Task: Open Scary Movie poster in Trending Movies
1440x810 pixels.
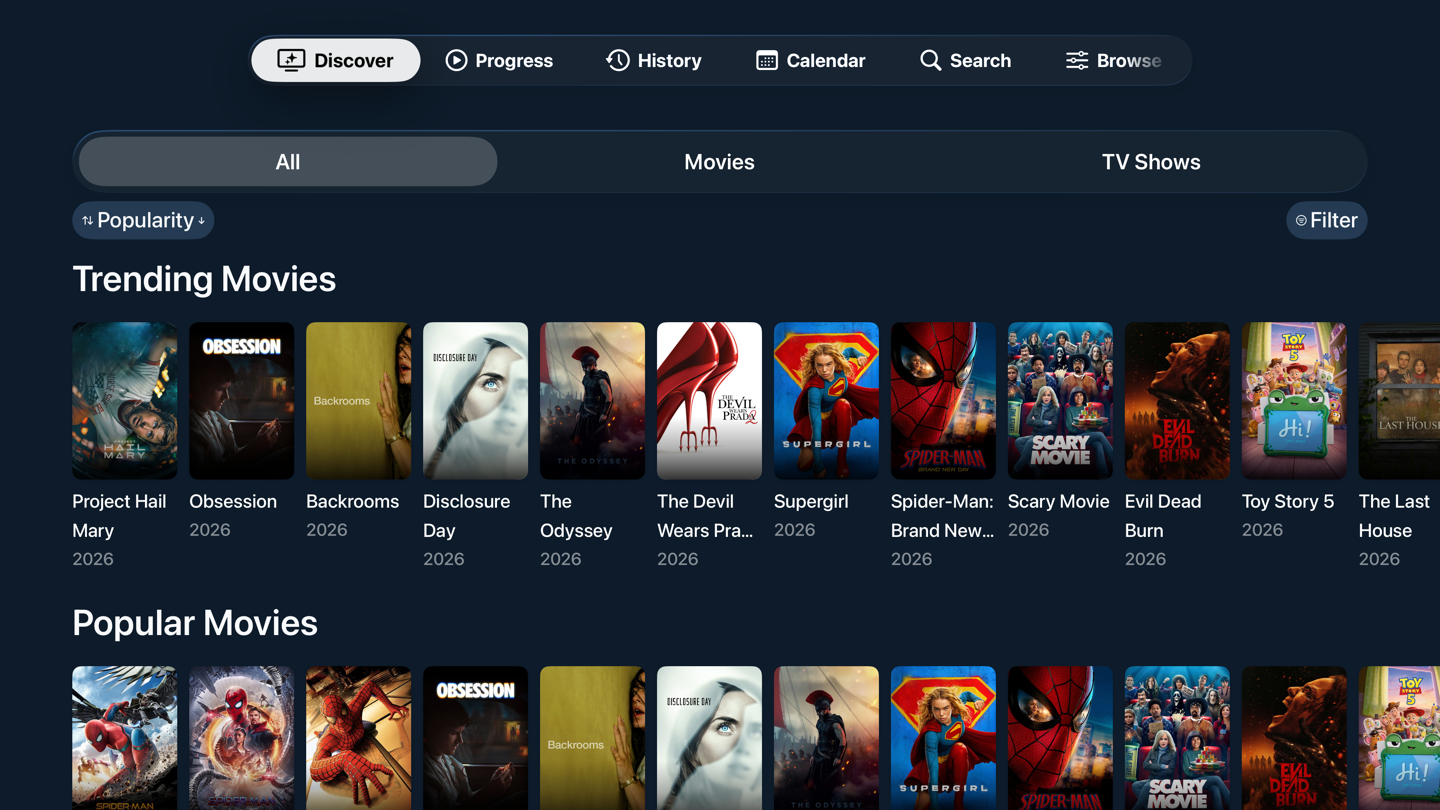Action: pos(1060,400)
